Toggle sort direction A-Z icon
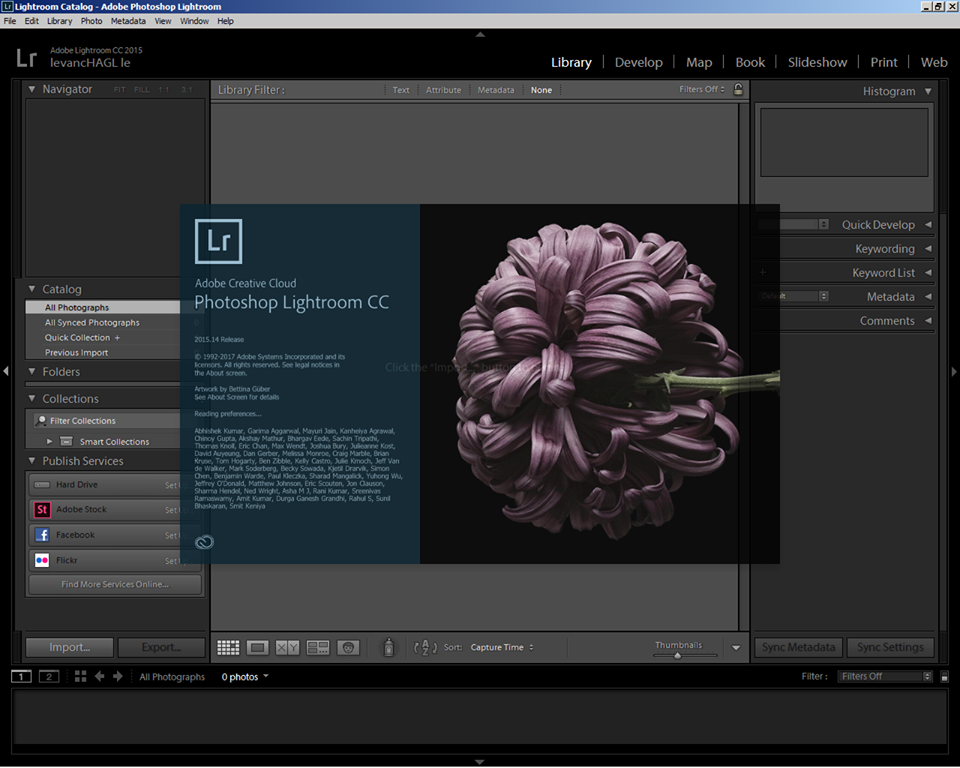The height and width of the screenshot is (768, 960). pos(426,647)
